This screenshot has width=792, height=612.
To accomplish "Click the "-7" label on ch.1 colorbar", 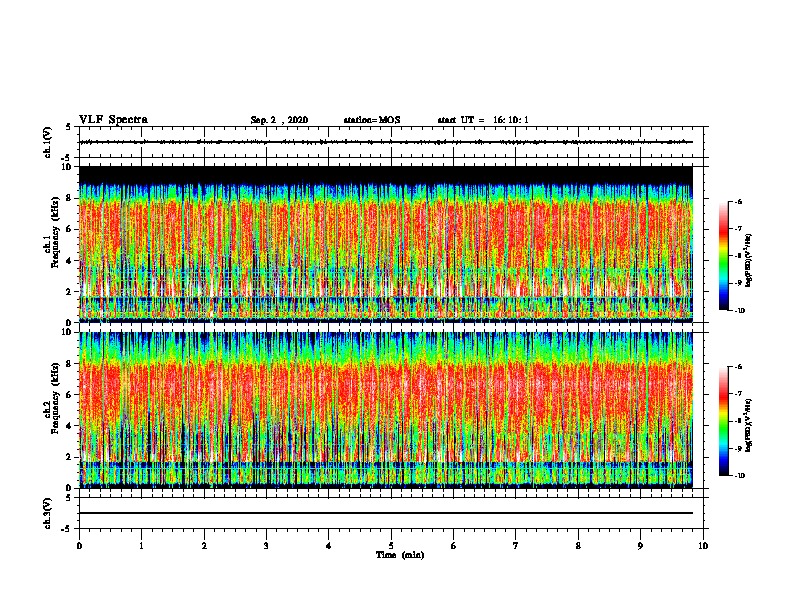I will (x=738, y=229).
